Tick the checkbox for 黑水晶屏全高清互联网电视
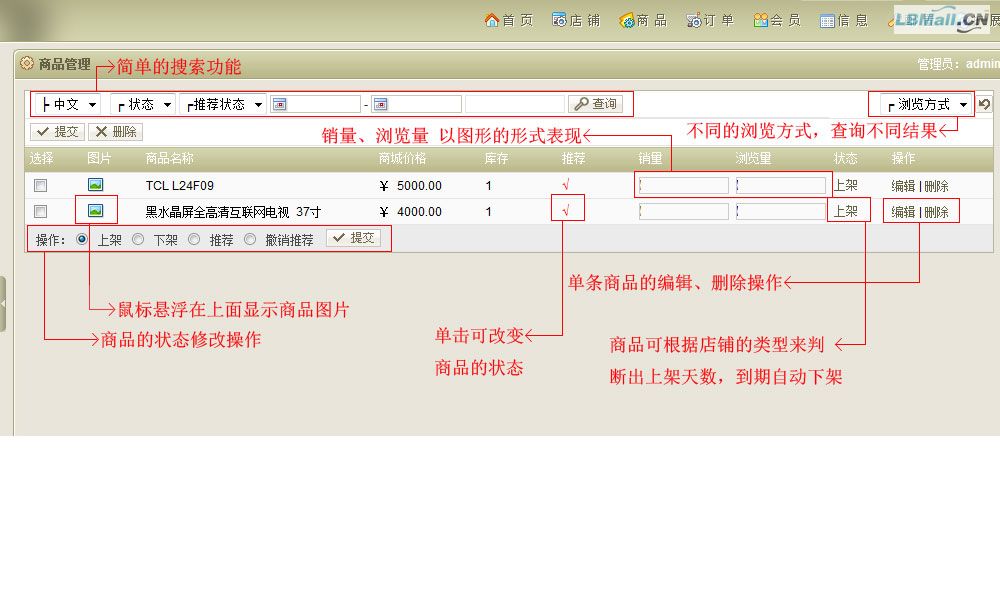The height and width of the screenshot is (600, 1000). (x=40, y=211)
